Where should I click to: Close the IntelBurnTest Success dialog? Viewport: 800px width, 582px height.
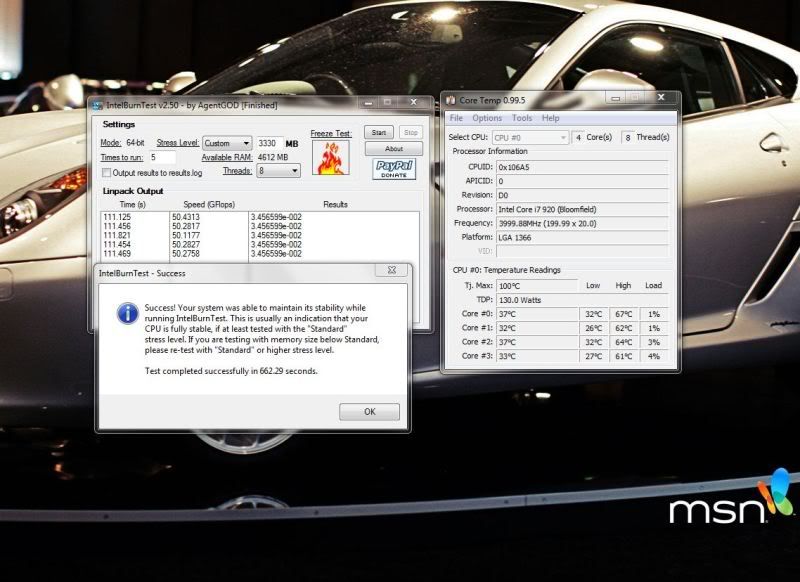391,271
